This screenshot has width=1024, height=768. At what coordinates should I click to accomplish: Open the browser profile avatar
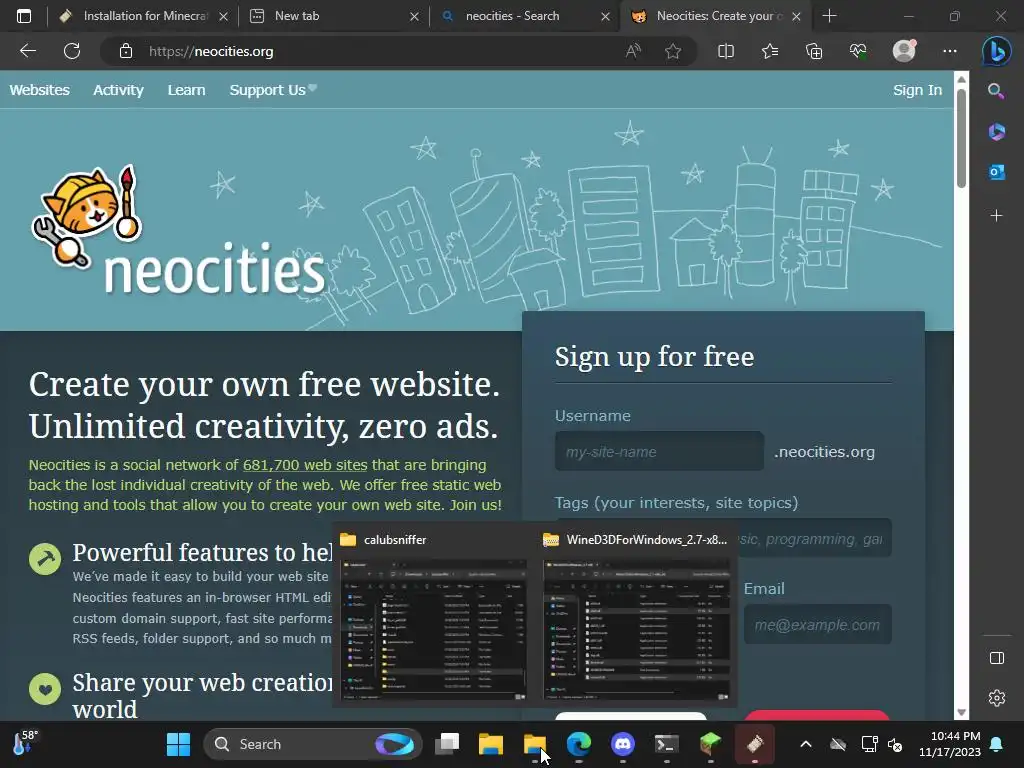[904, 51]
